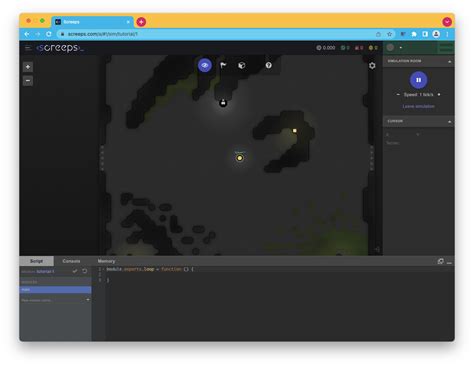Toggle the View mode eye icon
The width and height of the screenshot is (474, 367).
pos(205,65)
